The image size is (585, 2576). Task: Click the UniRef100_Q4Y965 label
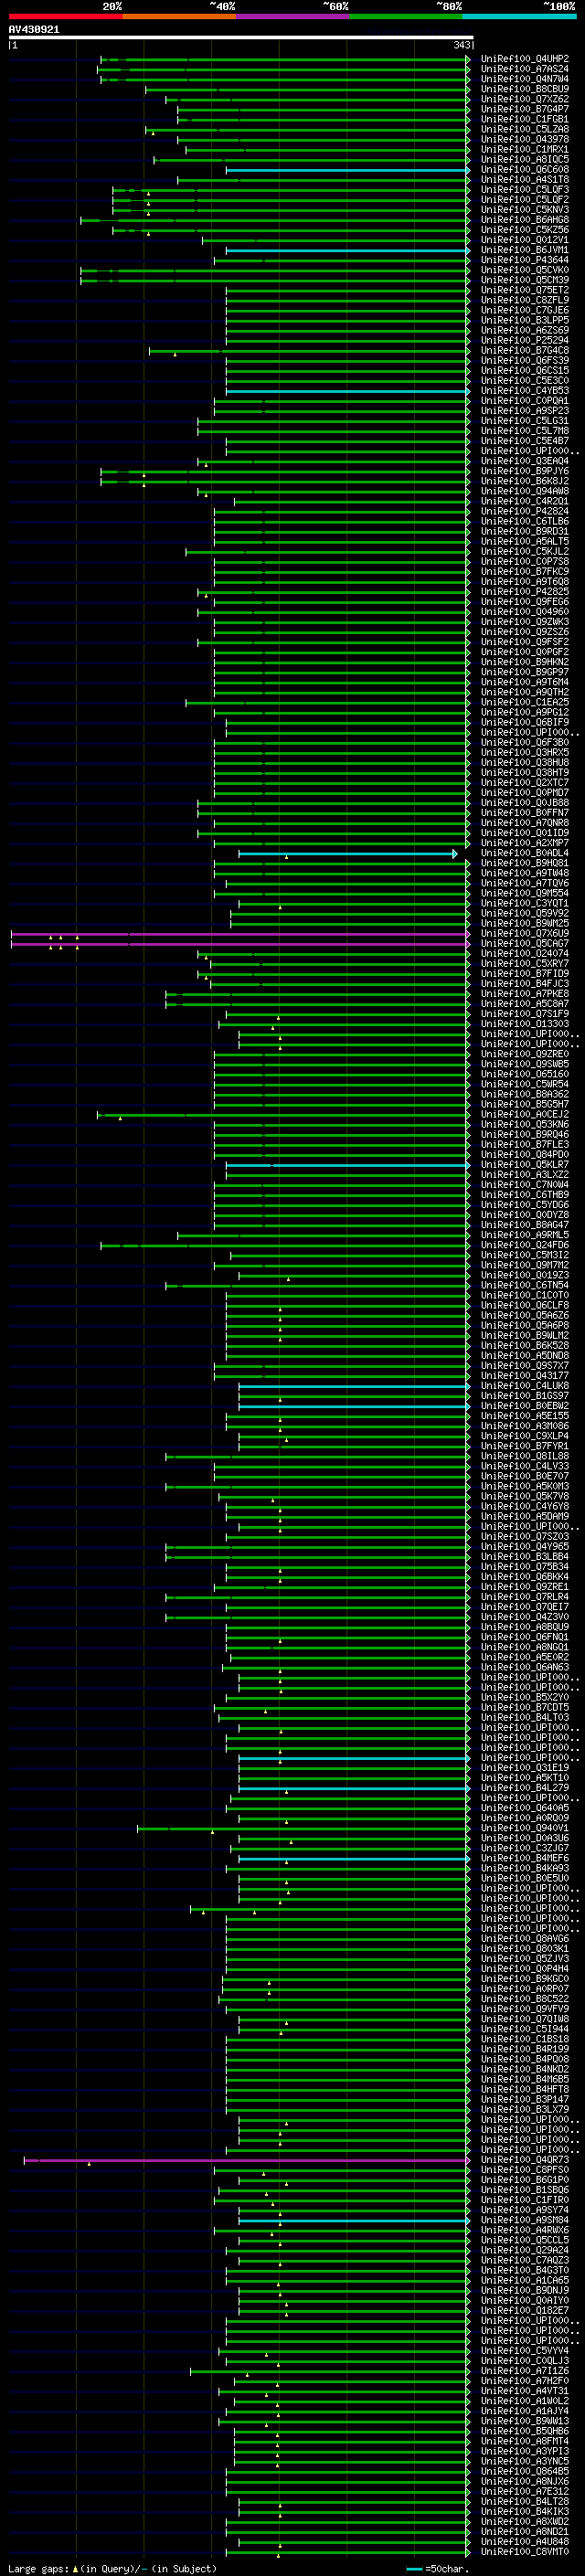tap(525, 1547)
